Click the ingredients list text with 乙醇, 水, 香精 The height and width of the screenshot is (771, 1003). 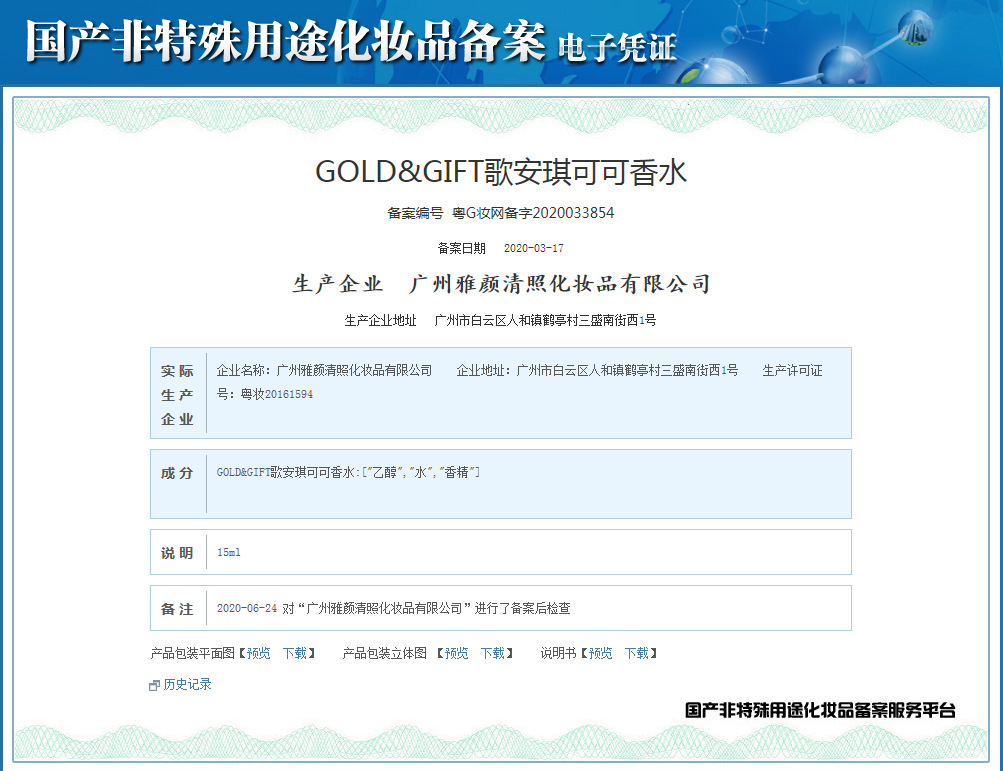point(348,473)
